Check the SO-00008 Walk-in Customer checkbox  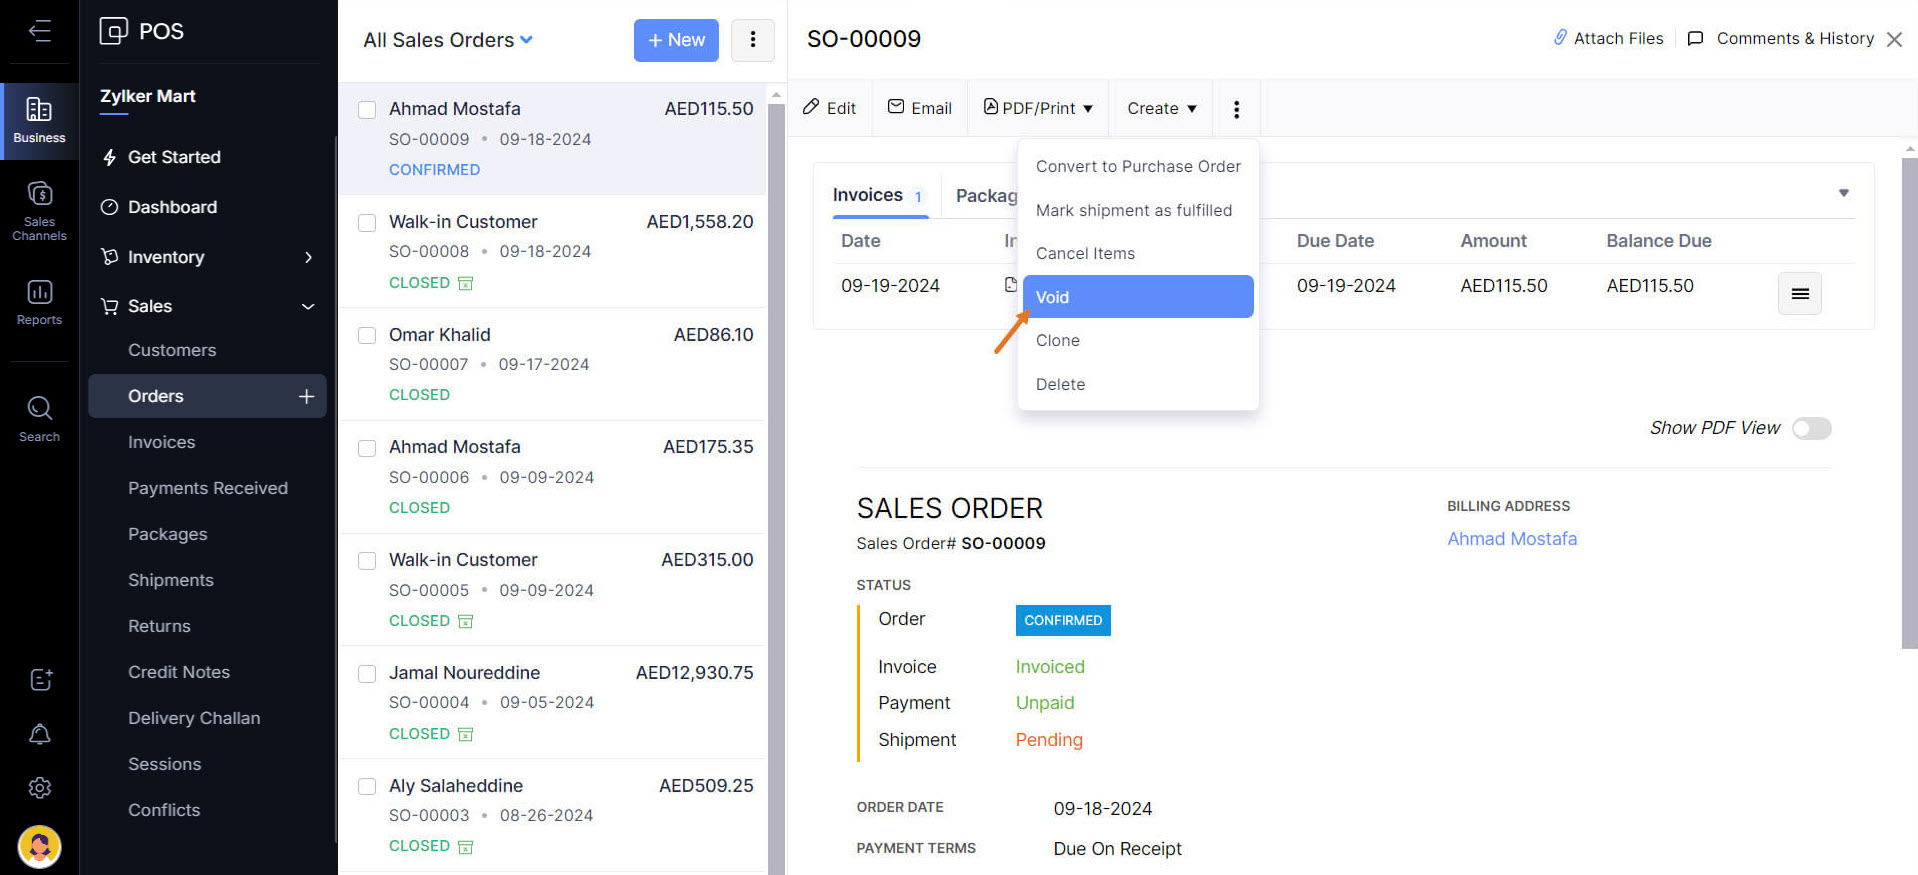click(367, 222)
